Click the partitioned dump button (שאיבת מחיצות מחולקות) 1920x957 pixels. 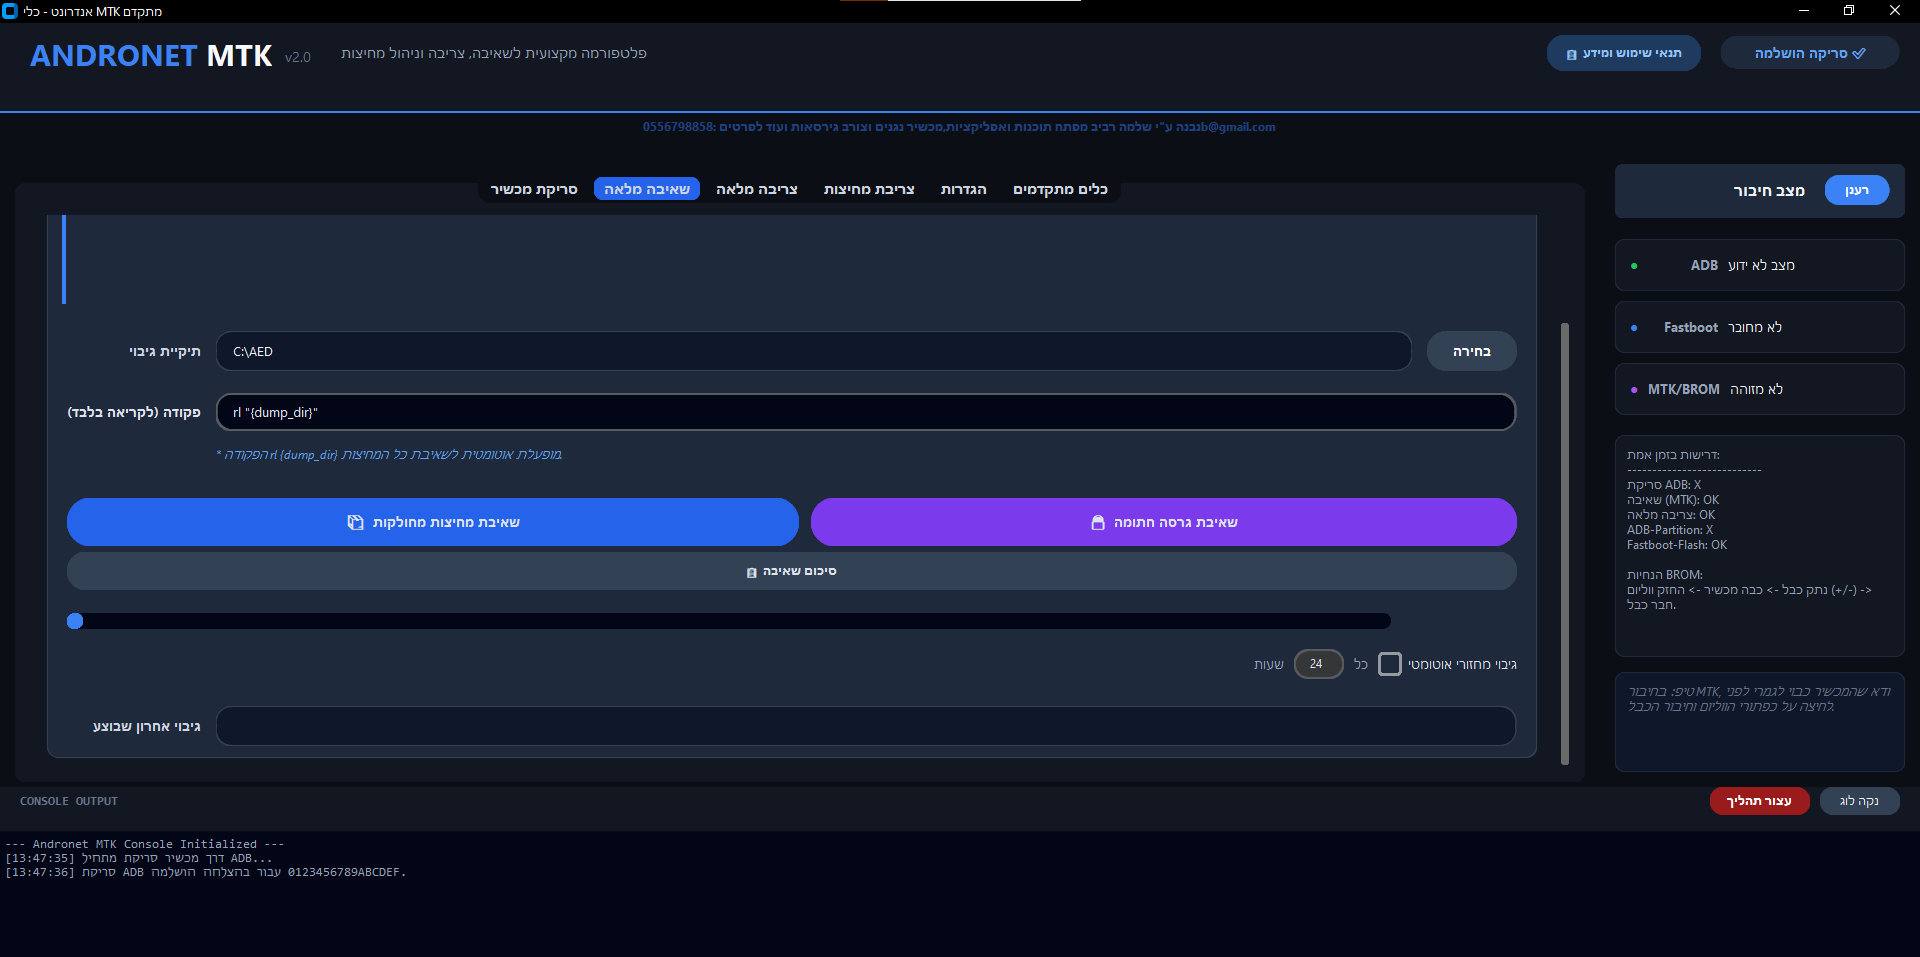click(432, 522)
